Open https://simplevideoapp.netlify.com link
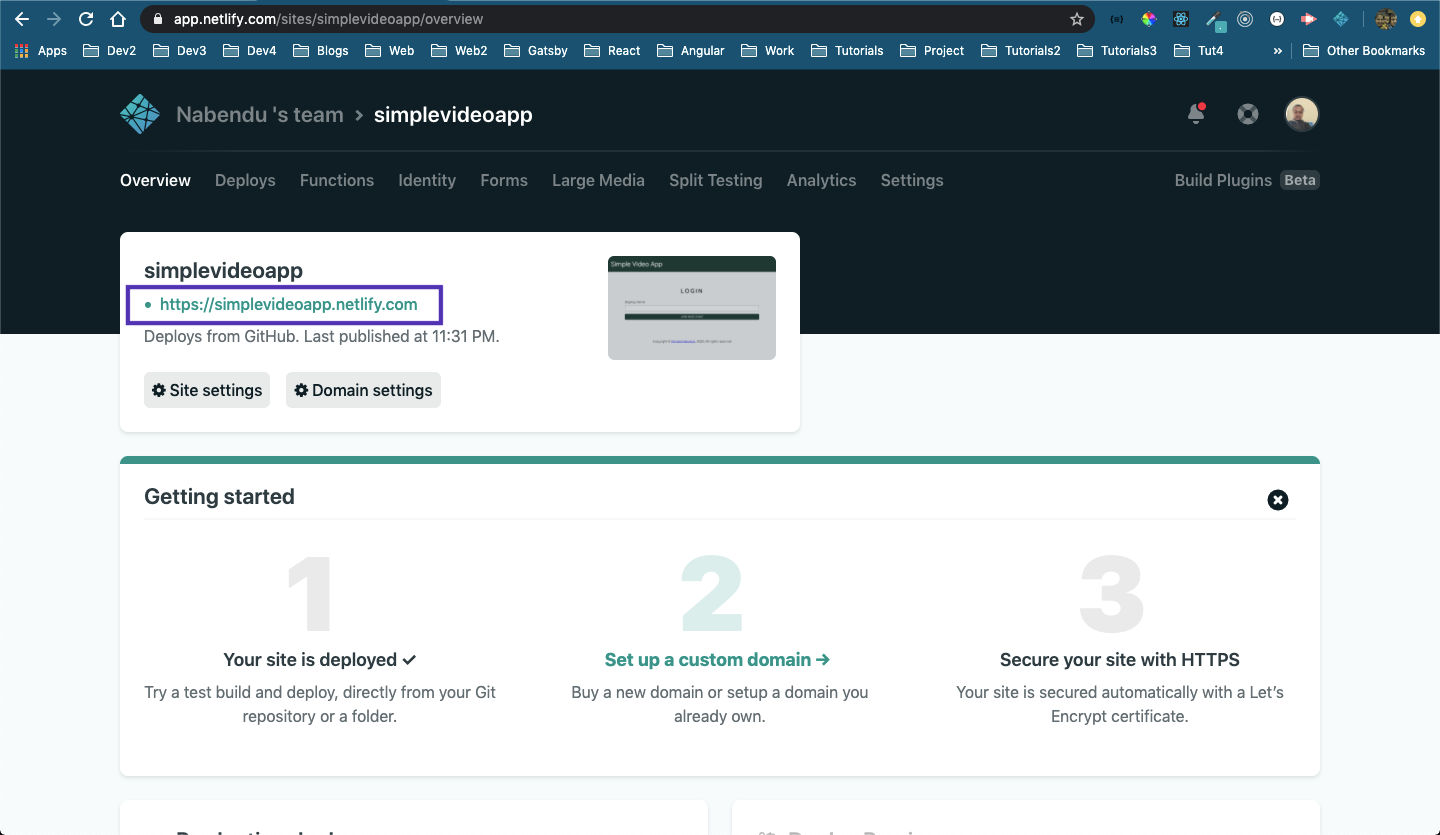The width and height of the screenshot is (1440, 835). pyautogui.click(x=289, y=304)
